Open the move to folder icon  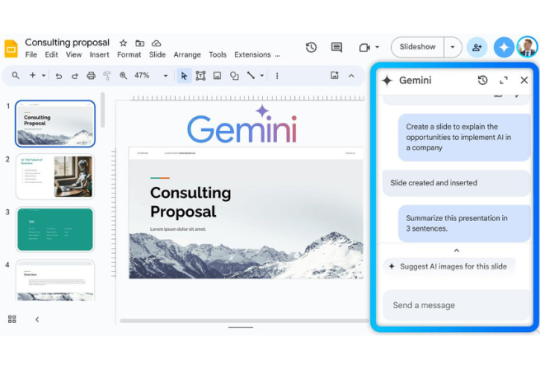pos(139,43)
